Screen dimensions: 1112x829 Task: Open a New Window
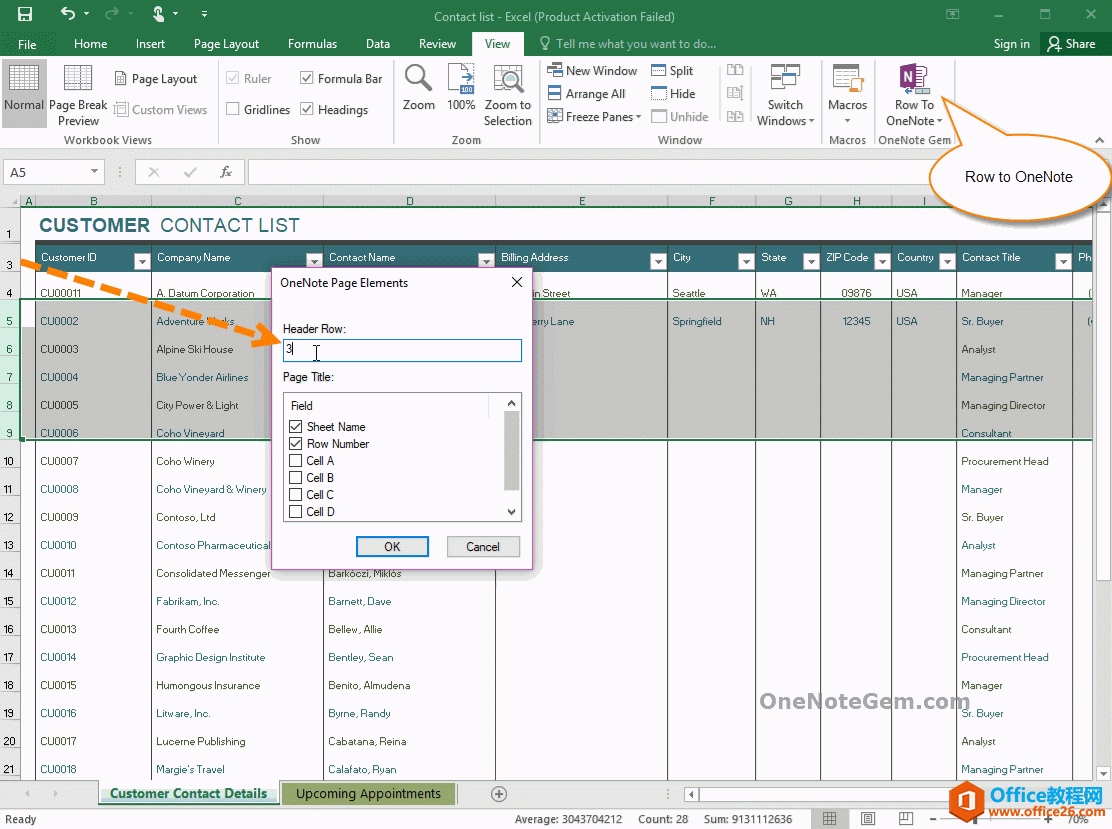[592, 70]
